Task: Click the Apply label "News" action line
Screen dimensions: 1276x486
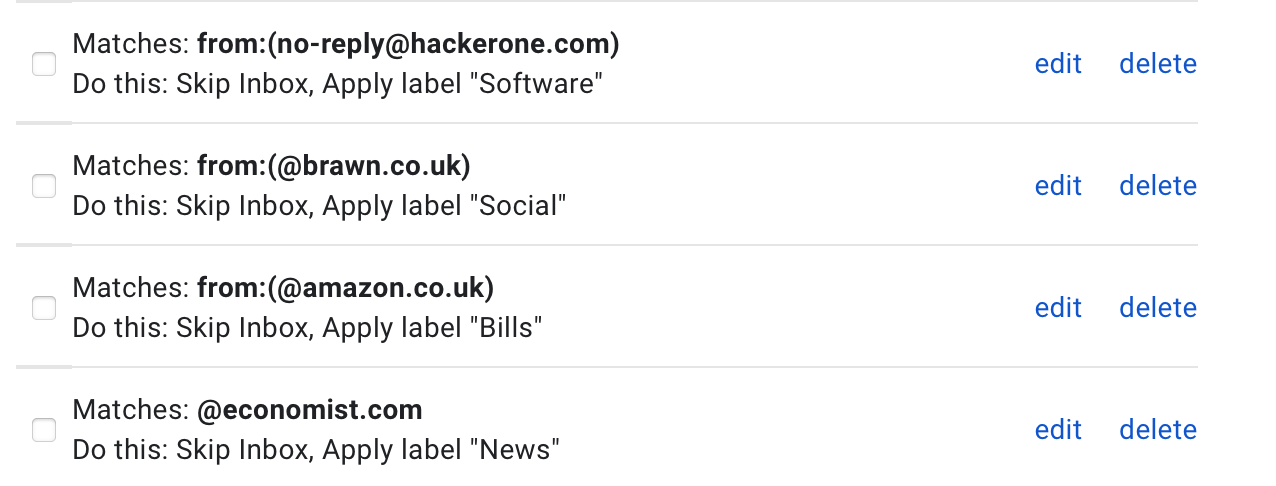Action: [x=316, y=449]
